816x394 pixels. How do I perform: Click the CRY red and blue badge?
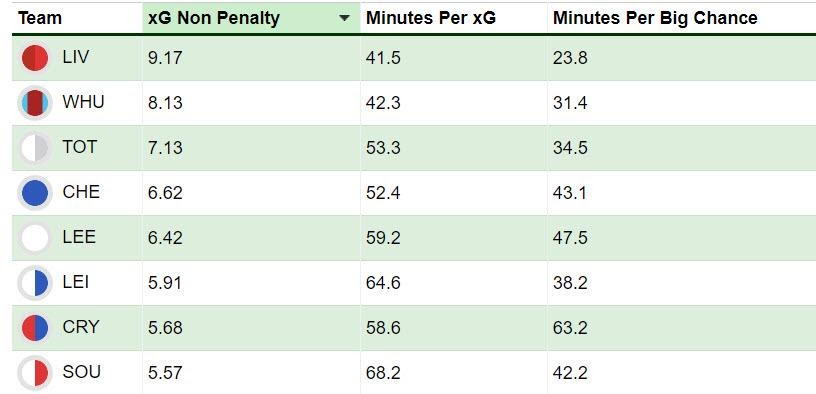click(x=35, y=328)
